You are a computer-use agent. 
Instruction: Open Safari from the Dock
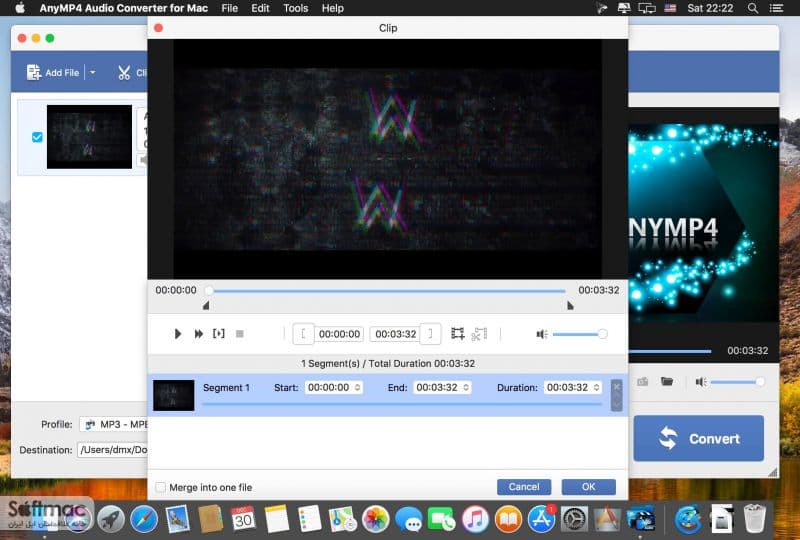click(144, 520)
